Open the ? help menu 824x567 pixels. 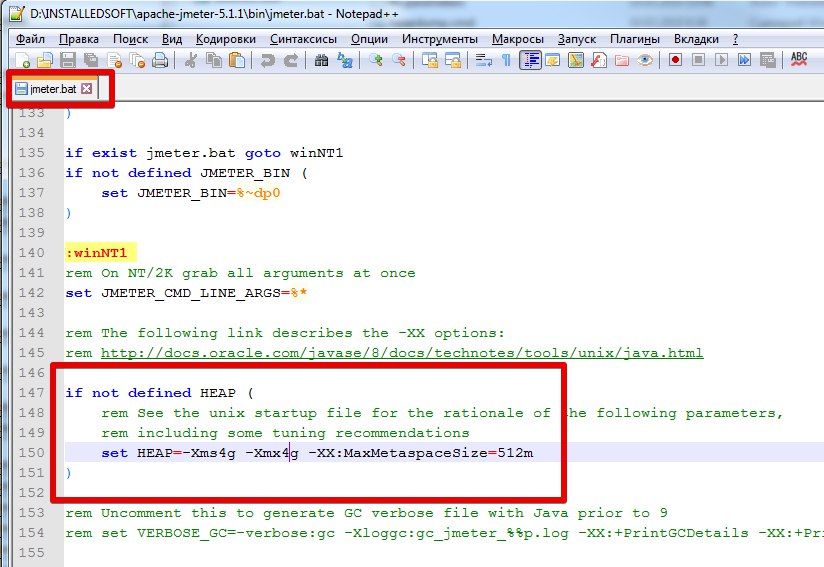point(735,39)
